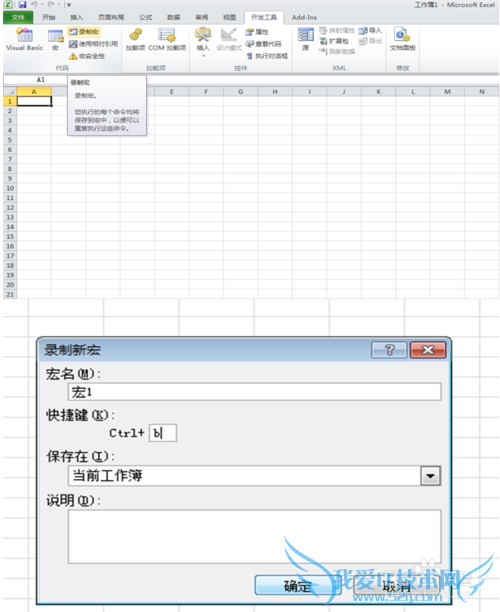Open the Add-Ins (加载项) gear button
Screen dimensions: 500x612
135,39
